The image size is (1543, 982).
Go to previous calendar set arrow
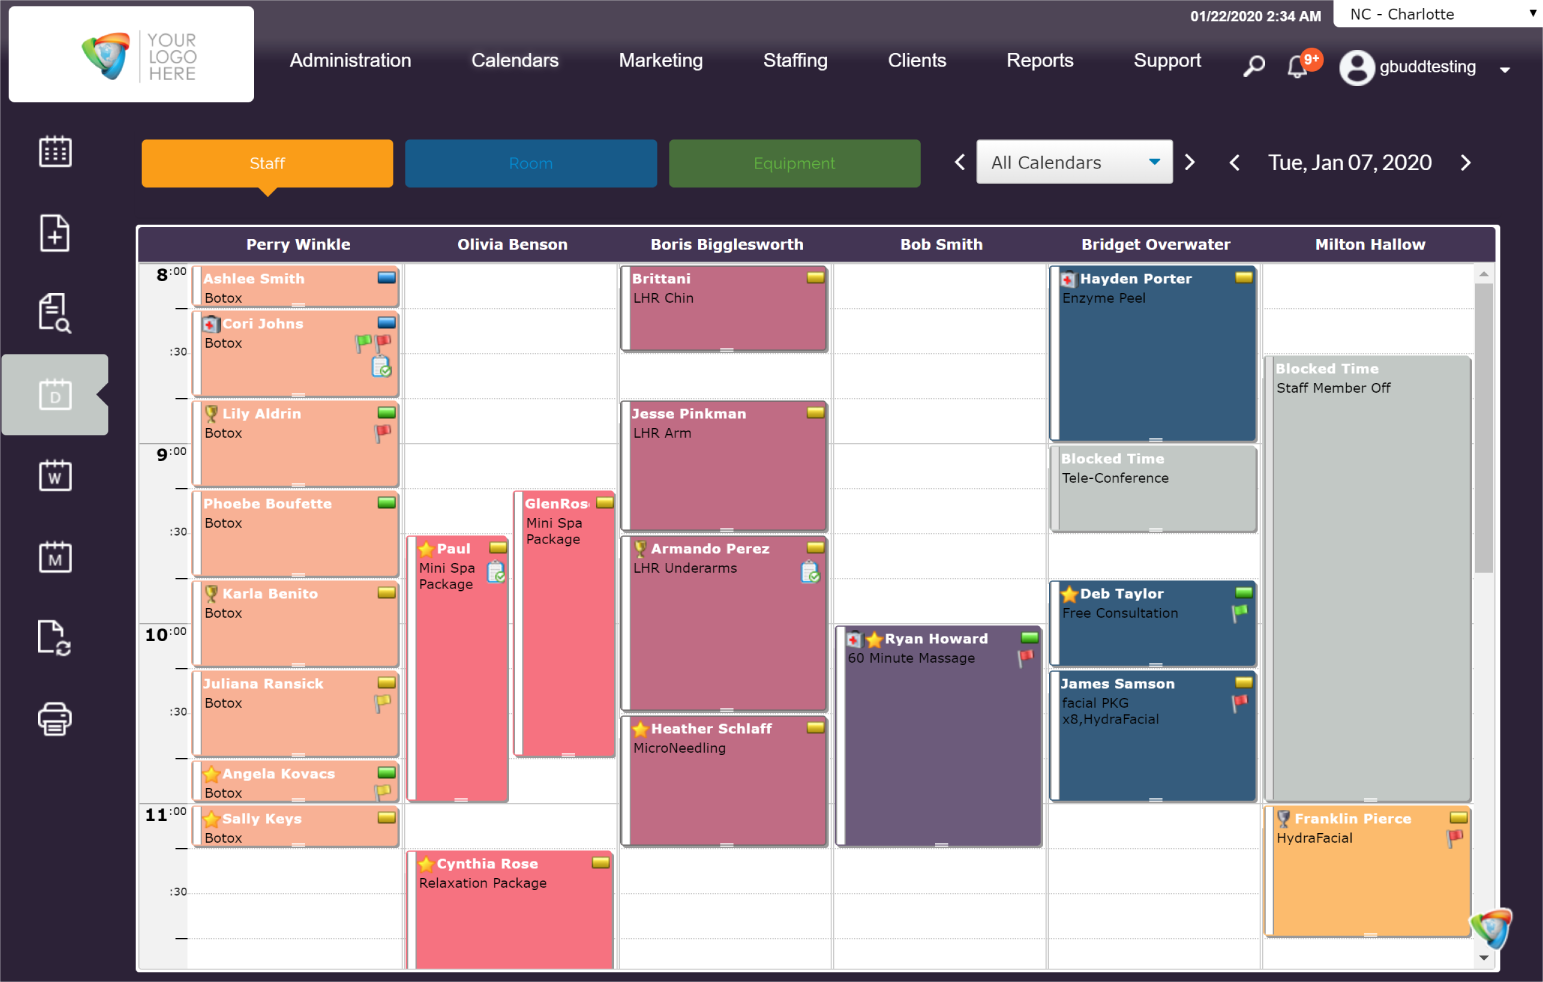(x=959, y=162)
